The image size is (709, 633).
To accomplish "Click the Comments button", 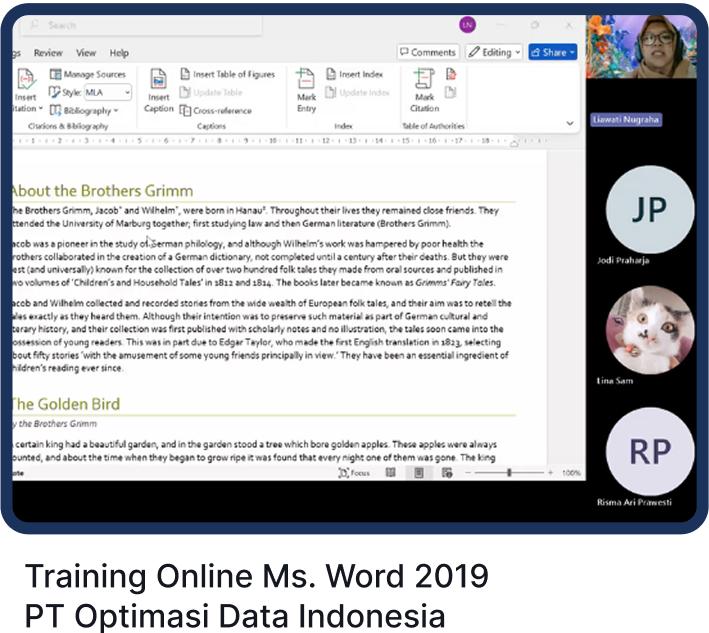I will (x=427, y=52).
